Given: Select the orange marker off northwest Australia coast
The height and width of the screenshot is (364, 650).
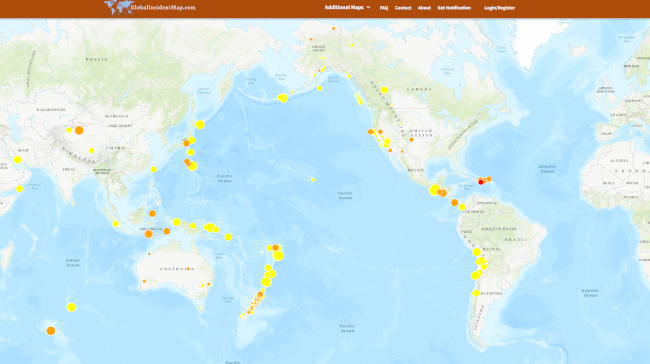Looking at the screenshot, I should pyautogui.click(x=149, y=254).
